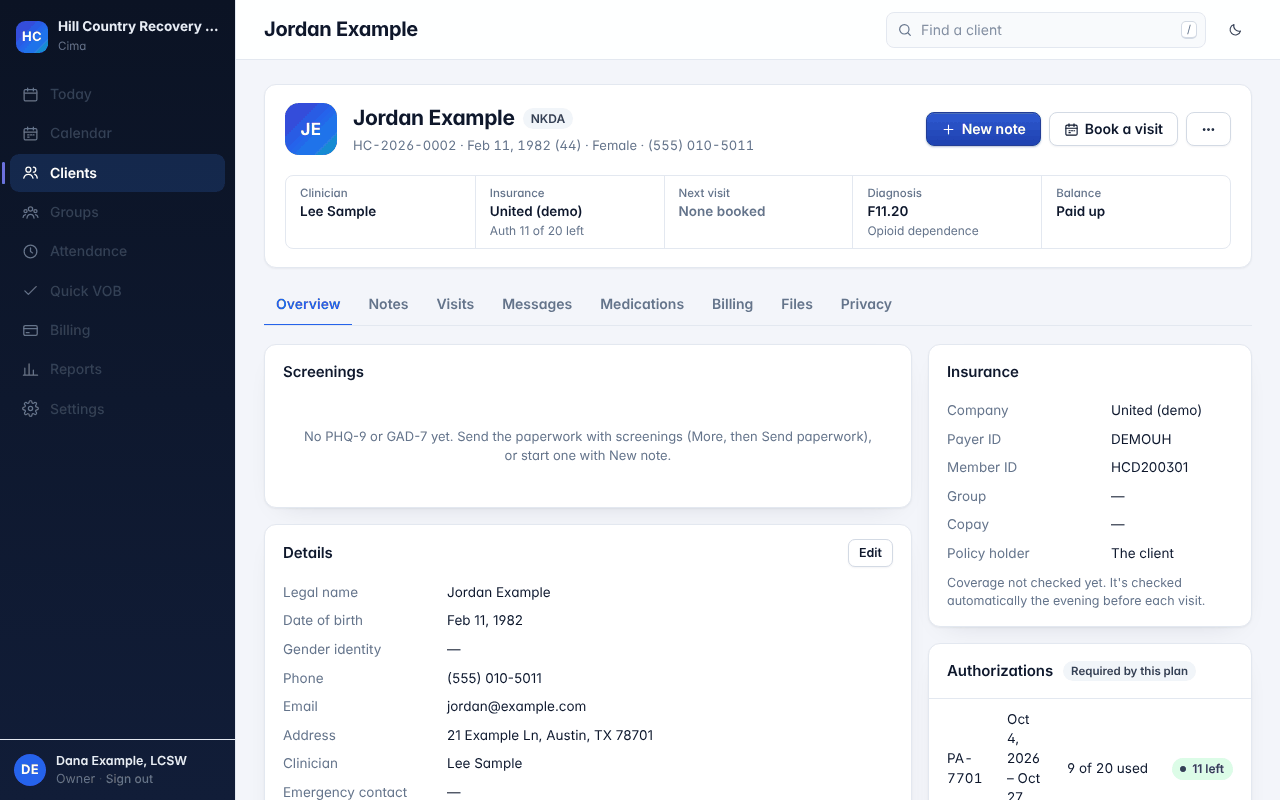Open the Quick VOB checkmark icon
The image size is (1280, 800).
(x=31, y=291)
